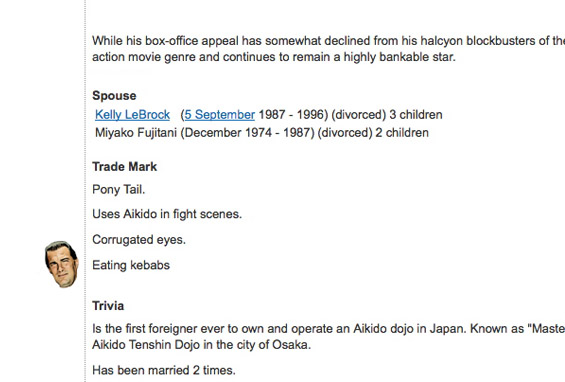Image resolution: width=565 pixels, height=382 pixels.
Task: Click the first foreigner Aikido dojo trivia line
Action: click(x=328, y=329)
